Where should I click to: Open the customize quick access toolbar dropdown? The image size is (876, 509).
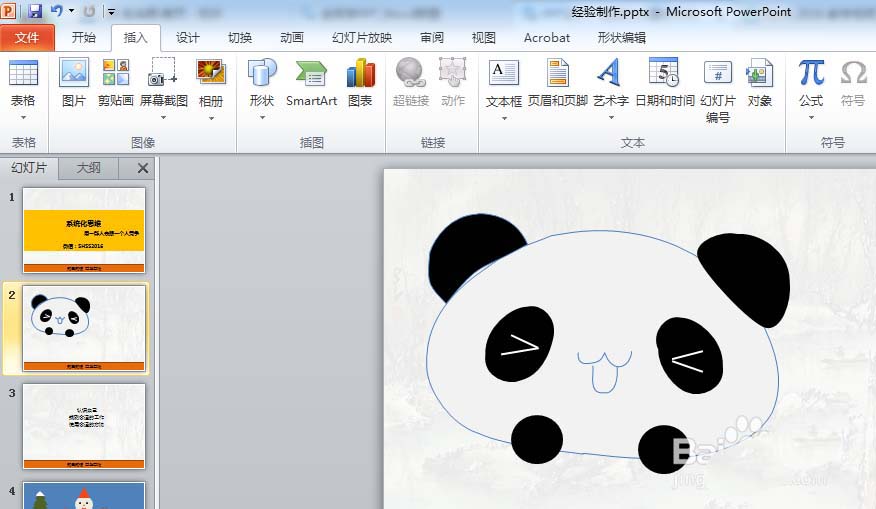pyautogui.click(x=111, y=11)
